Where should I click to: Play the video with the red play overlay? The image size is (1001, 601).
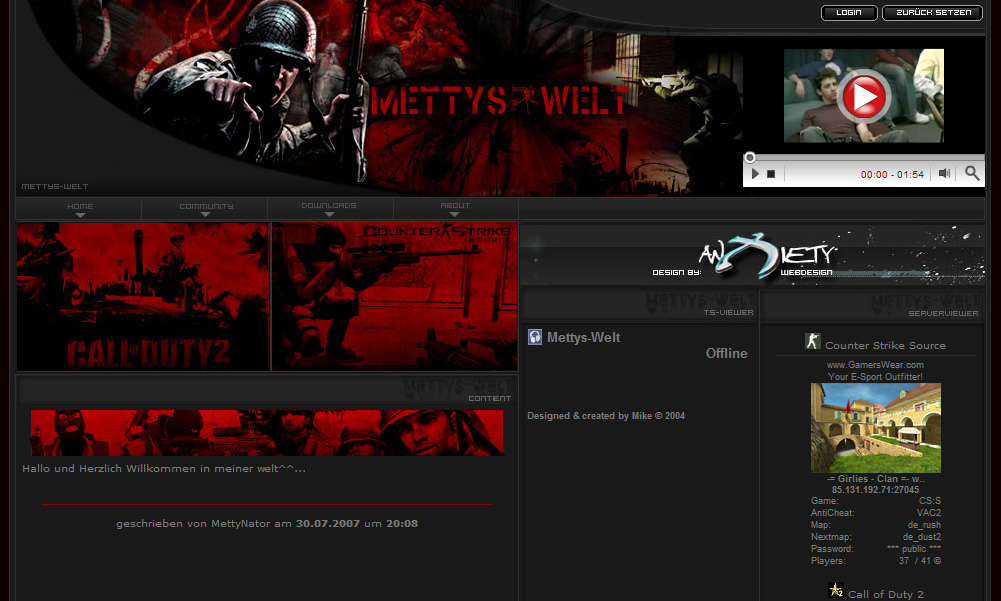(864, 96)
